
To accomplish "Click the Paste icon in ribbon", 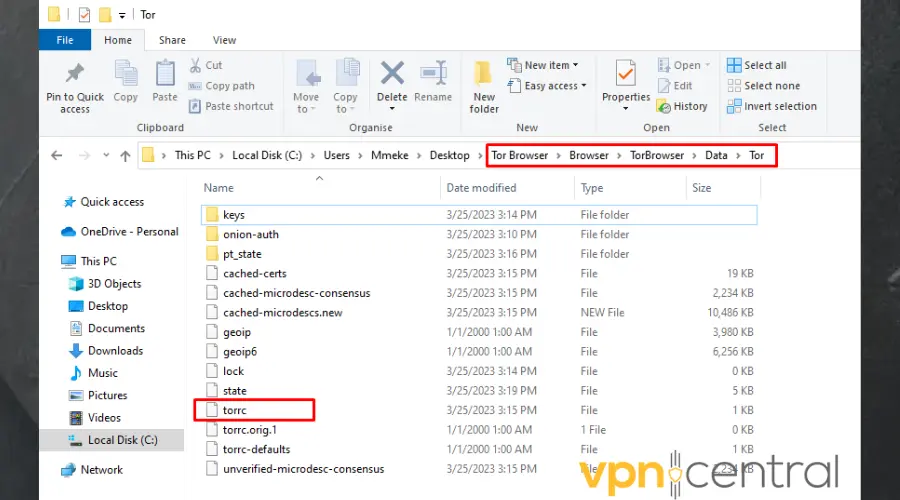I will coord(165,76).
